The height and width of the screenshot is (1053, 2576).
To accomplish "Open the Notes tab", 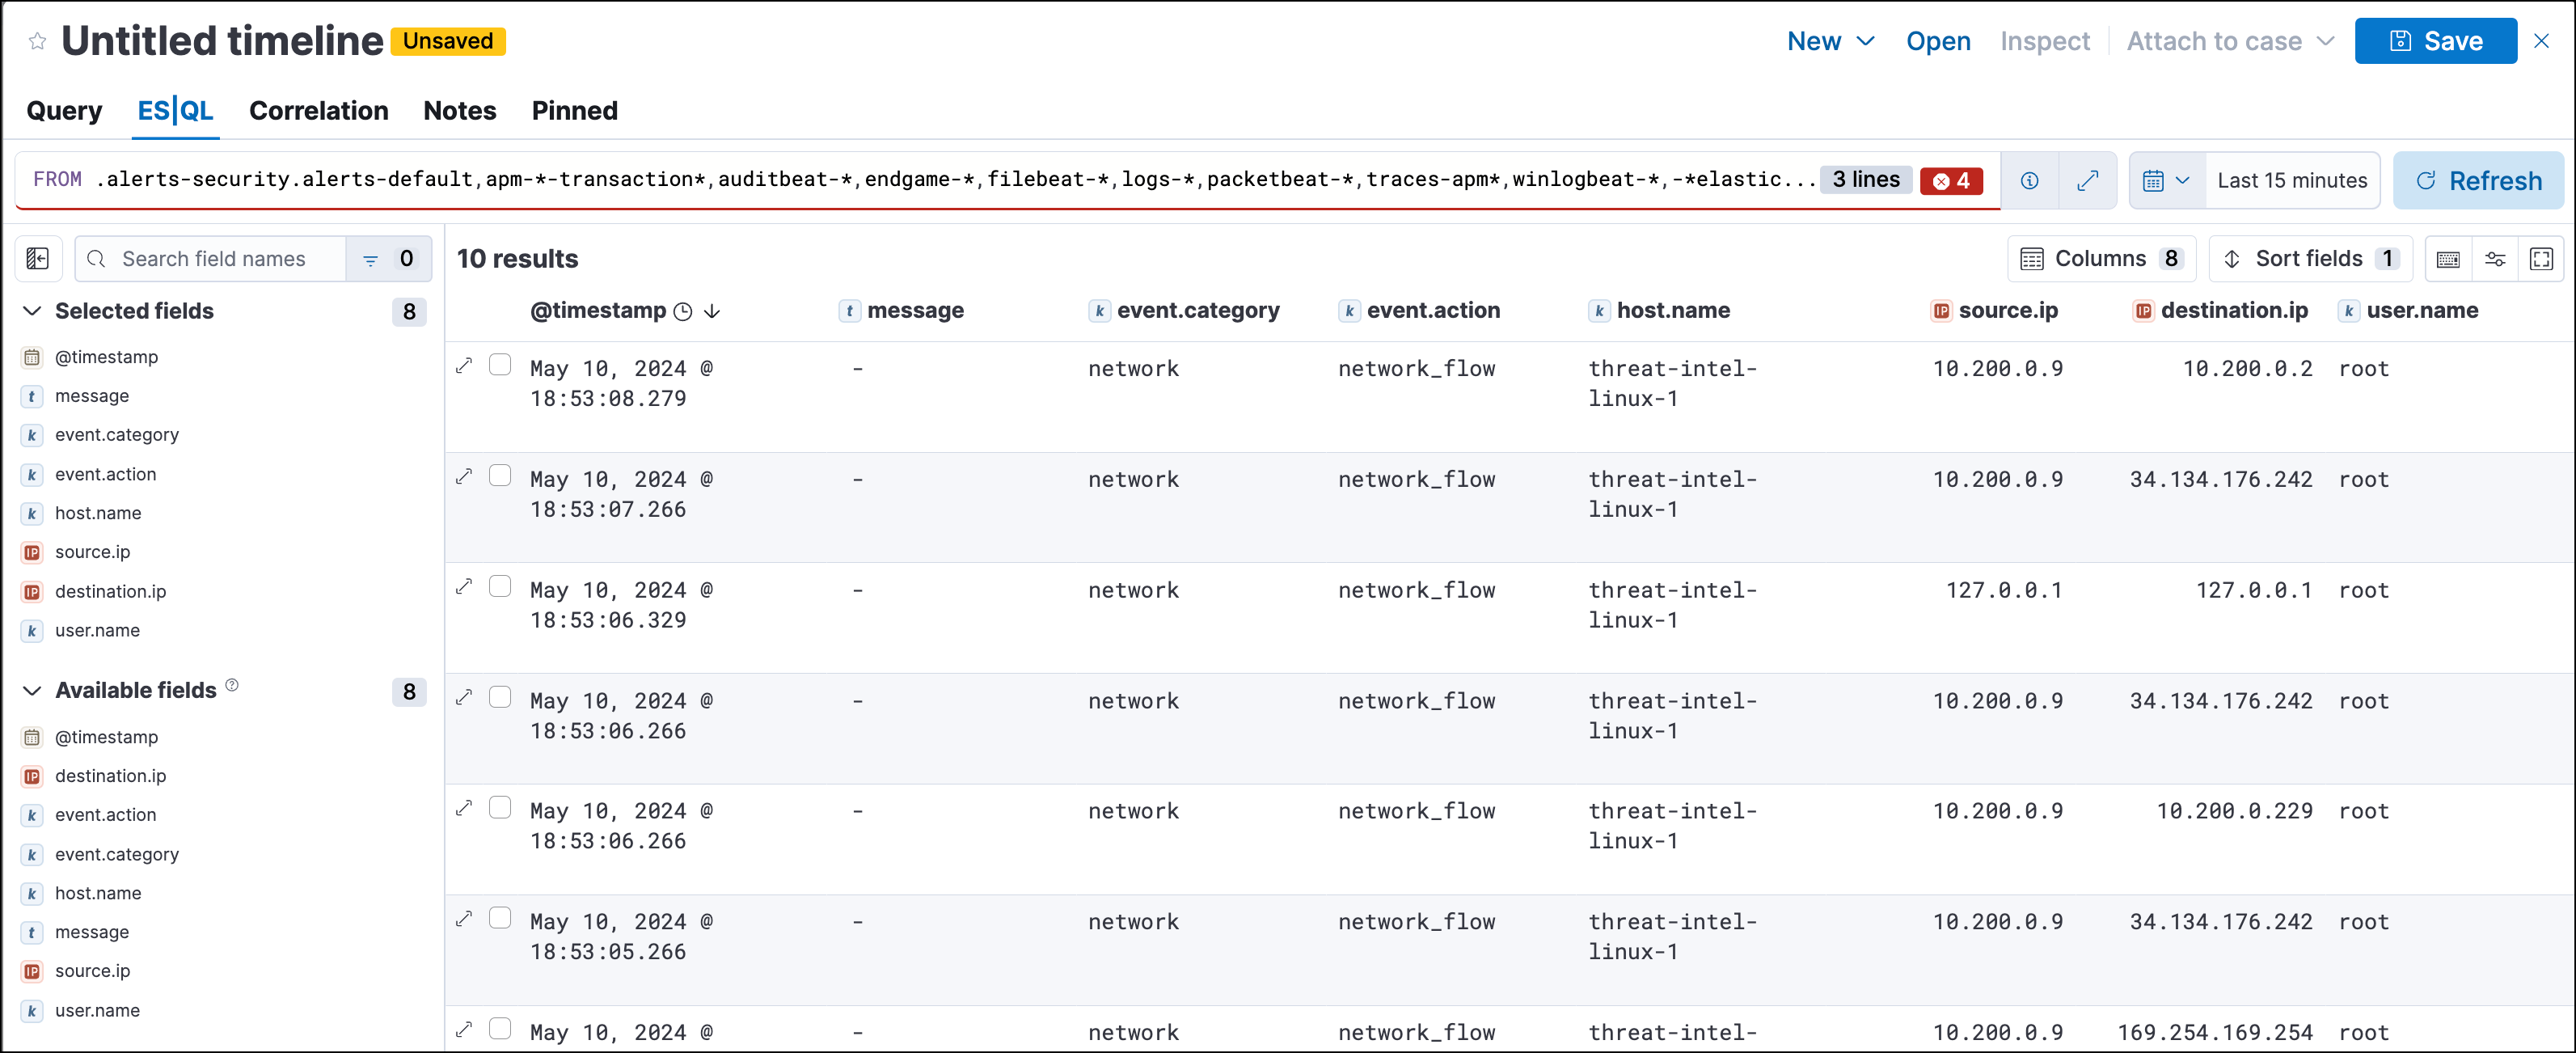I will pyautogui.click(x=459, y=111).
